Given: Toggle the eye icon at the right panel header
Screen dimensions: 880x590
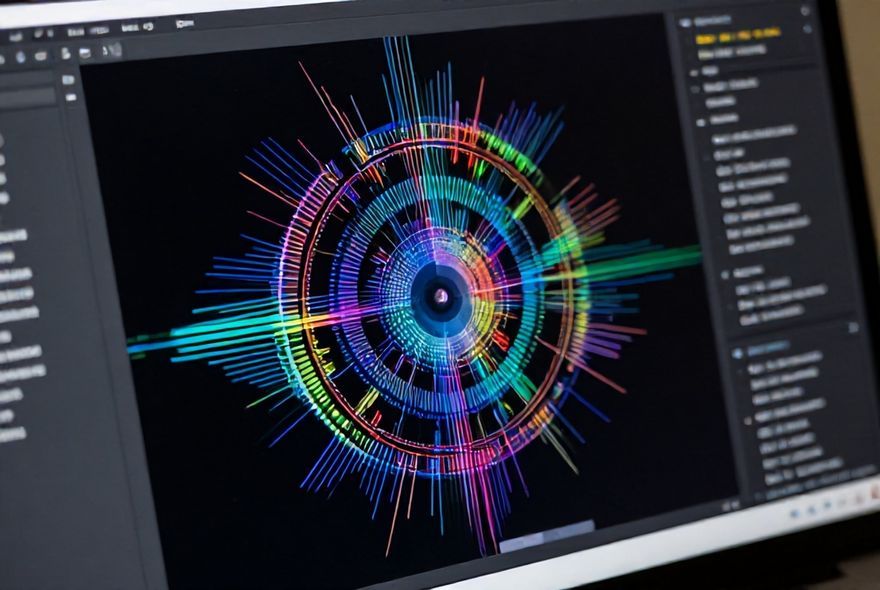Looking at the screenshot, I should (686, 21).
